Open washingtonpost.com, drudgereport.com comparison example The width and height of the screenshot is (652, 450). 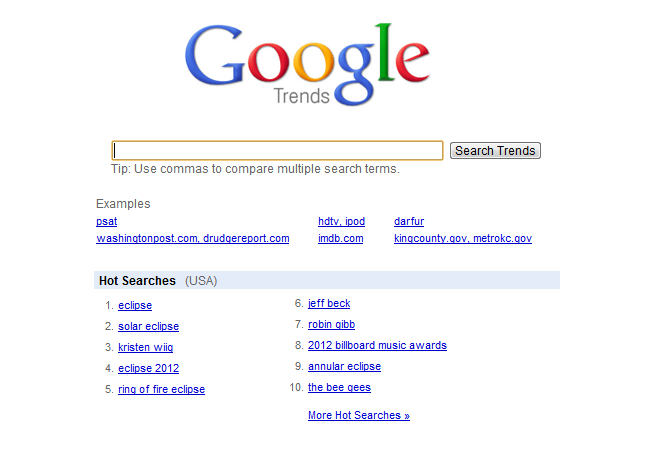point(192,239)
